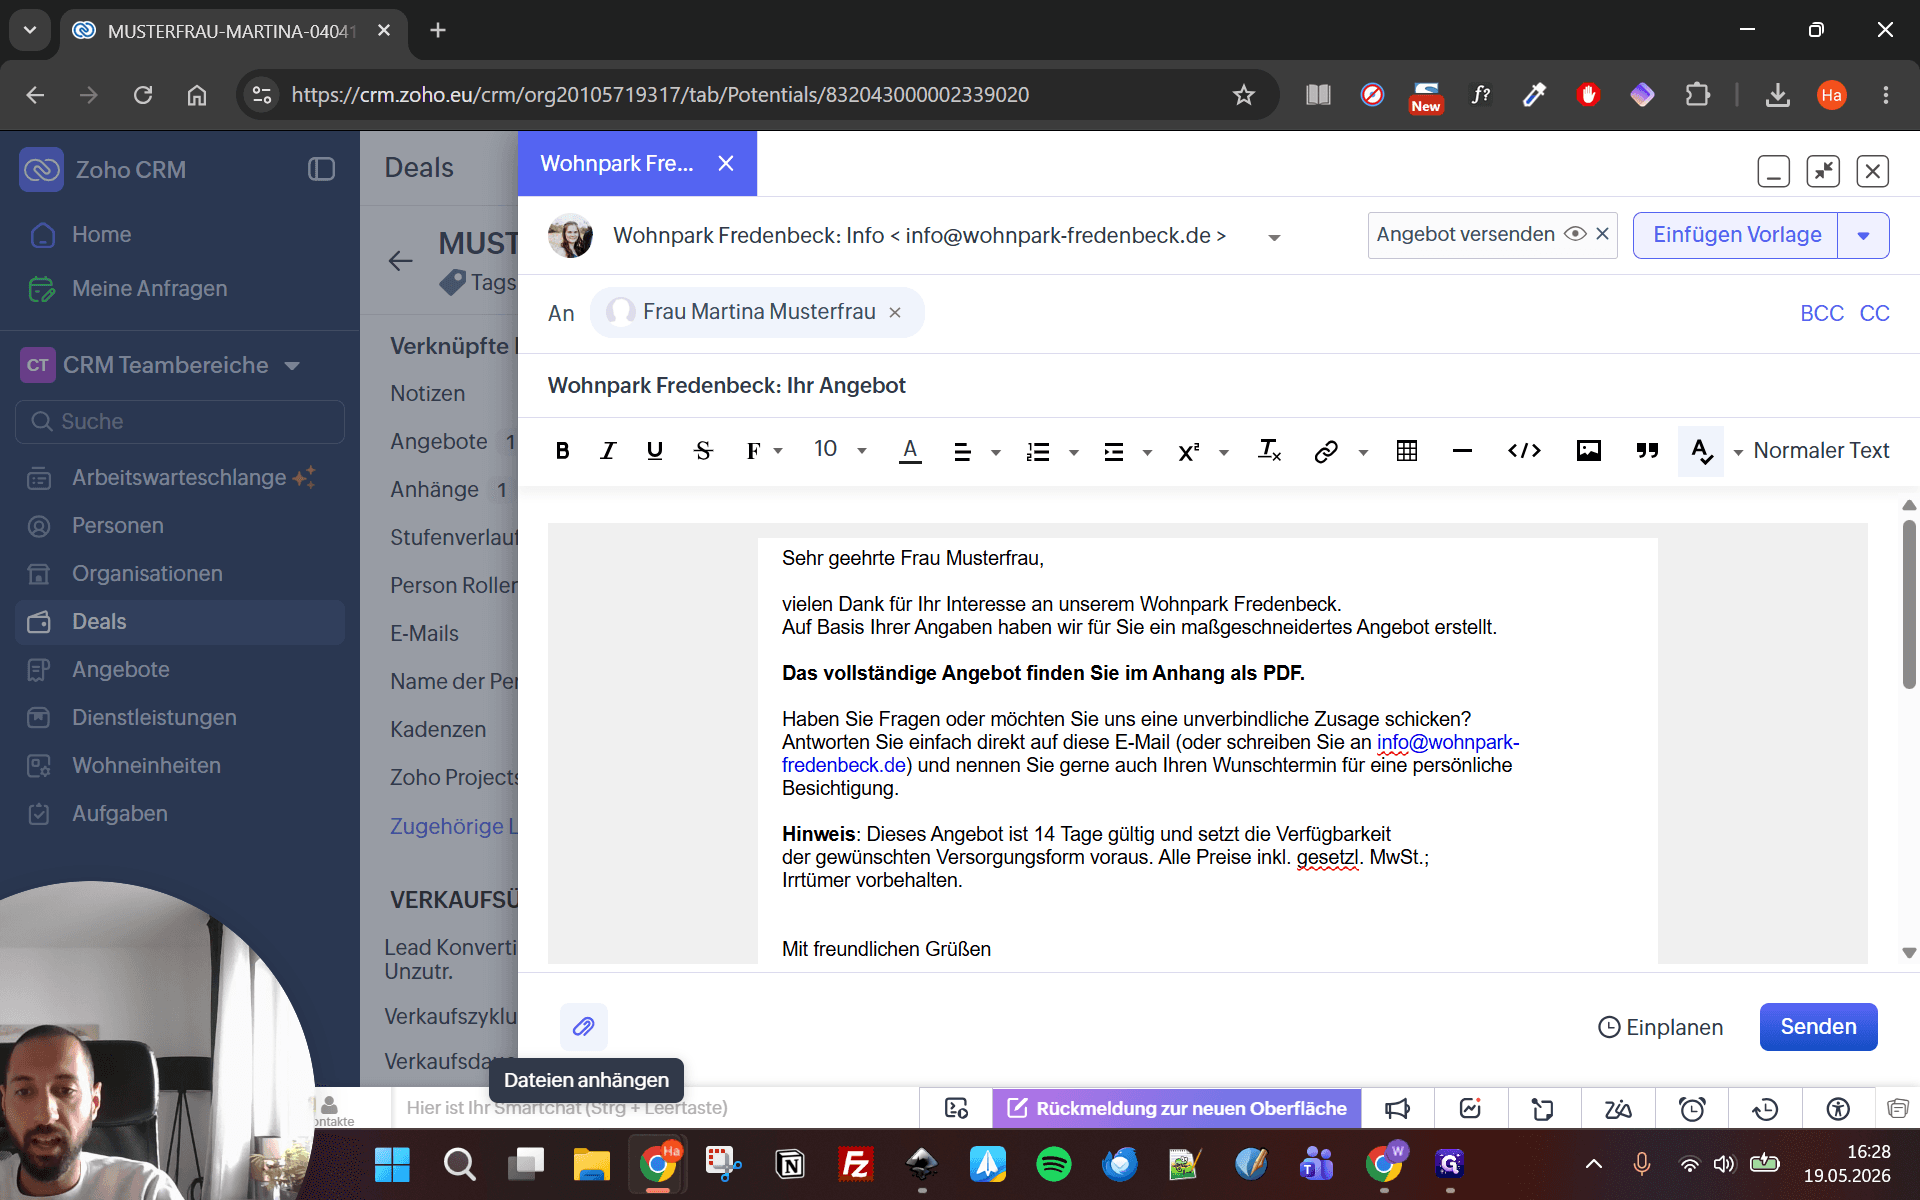Open Aufgaben module
This screenshot has width=1920, height=1200.
(120, 813)
